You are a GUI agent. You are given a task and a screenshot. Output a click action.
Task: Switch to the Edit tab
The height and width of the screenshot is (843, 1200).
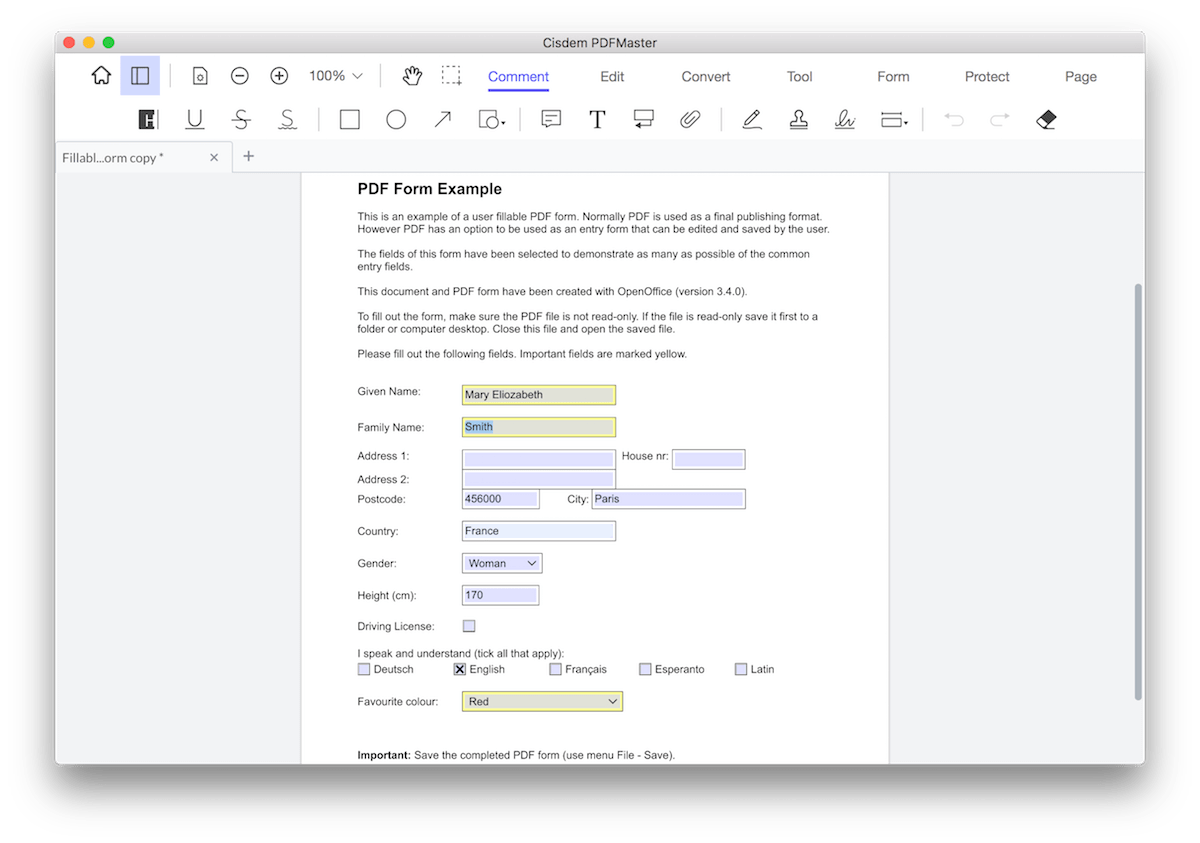click(x=612, y=77)
